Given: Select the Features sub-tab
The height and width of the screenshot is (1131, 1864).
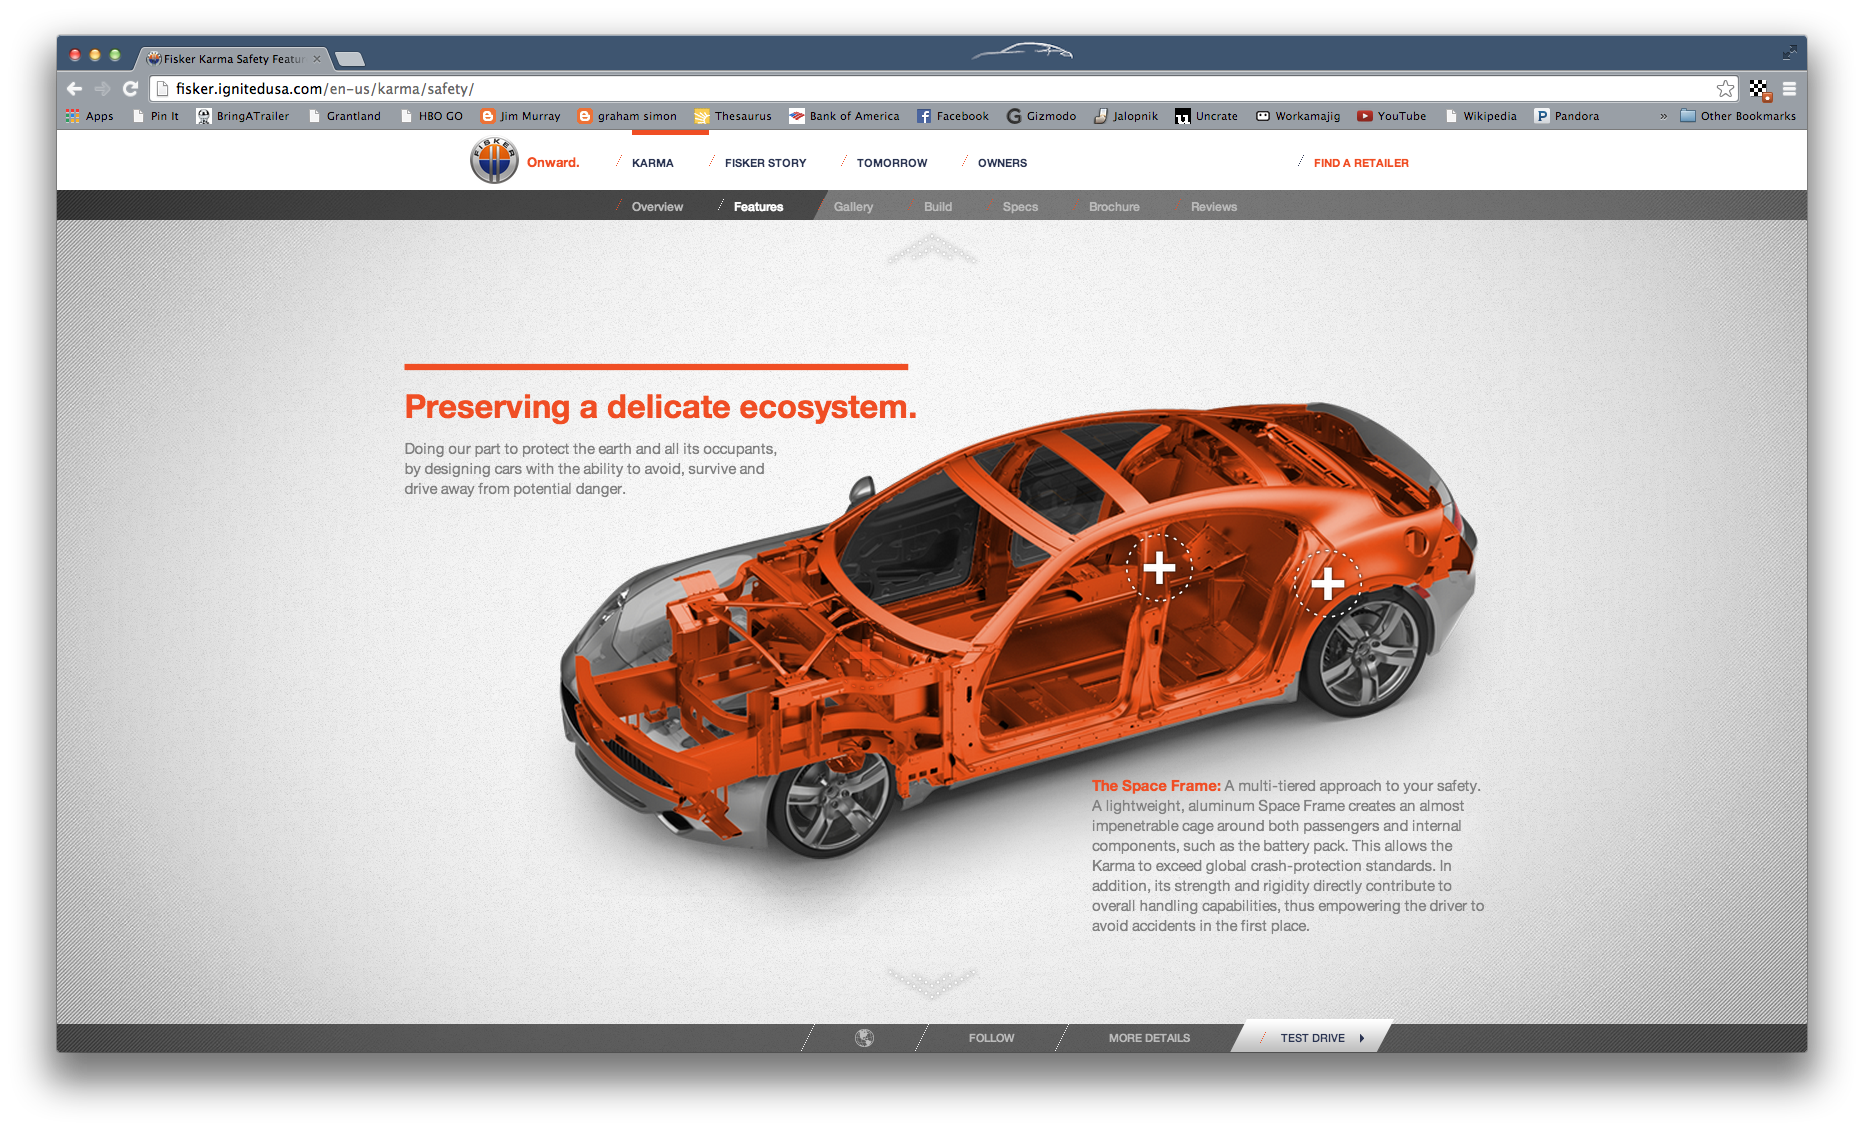Looking at the screenshot, I should (x=758, y=207).
